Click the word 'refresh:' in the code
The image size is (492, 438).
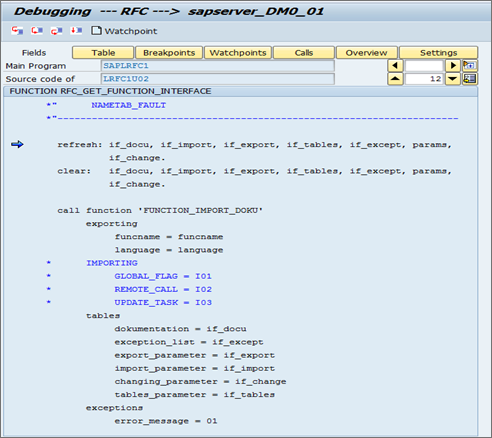[x=79, y=145]
